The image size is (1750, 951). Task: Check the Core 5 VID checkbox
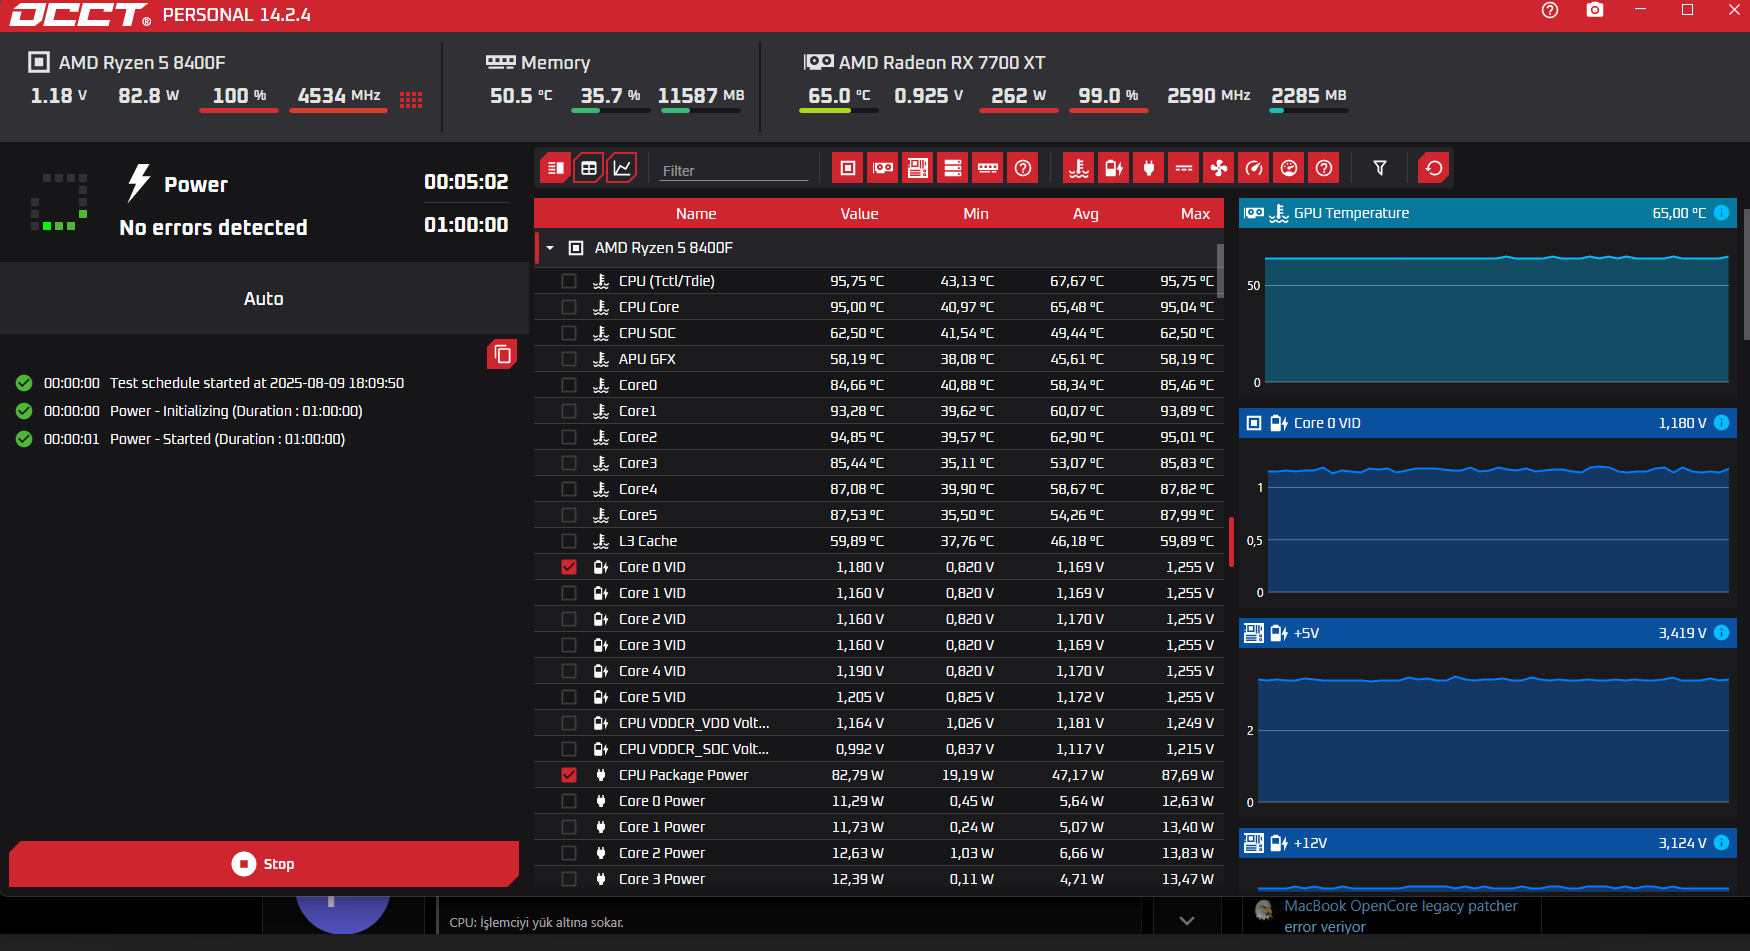click(x=569, y=697)
